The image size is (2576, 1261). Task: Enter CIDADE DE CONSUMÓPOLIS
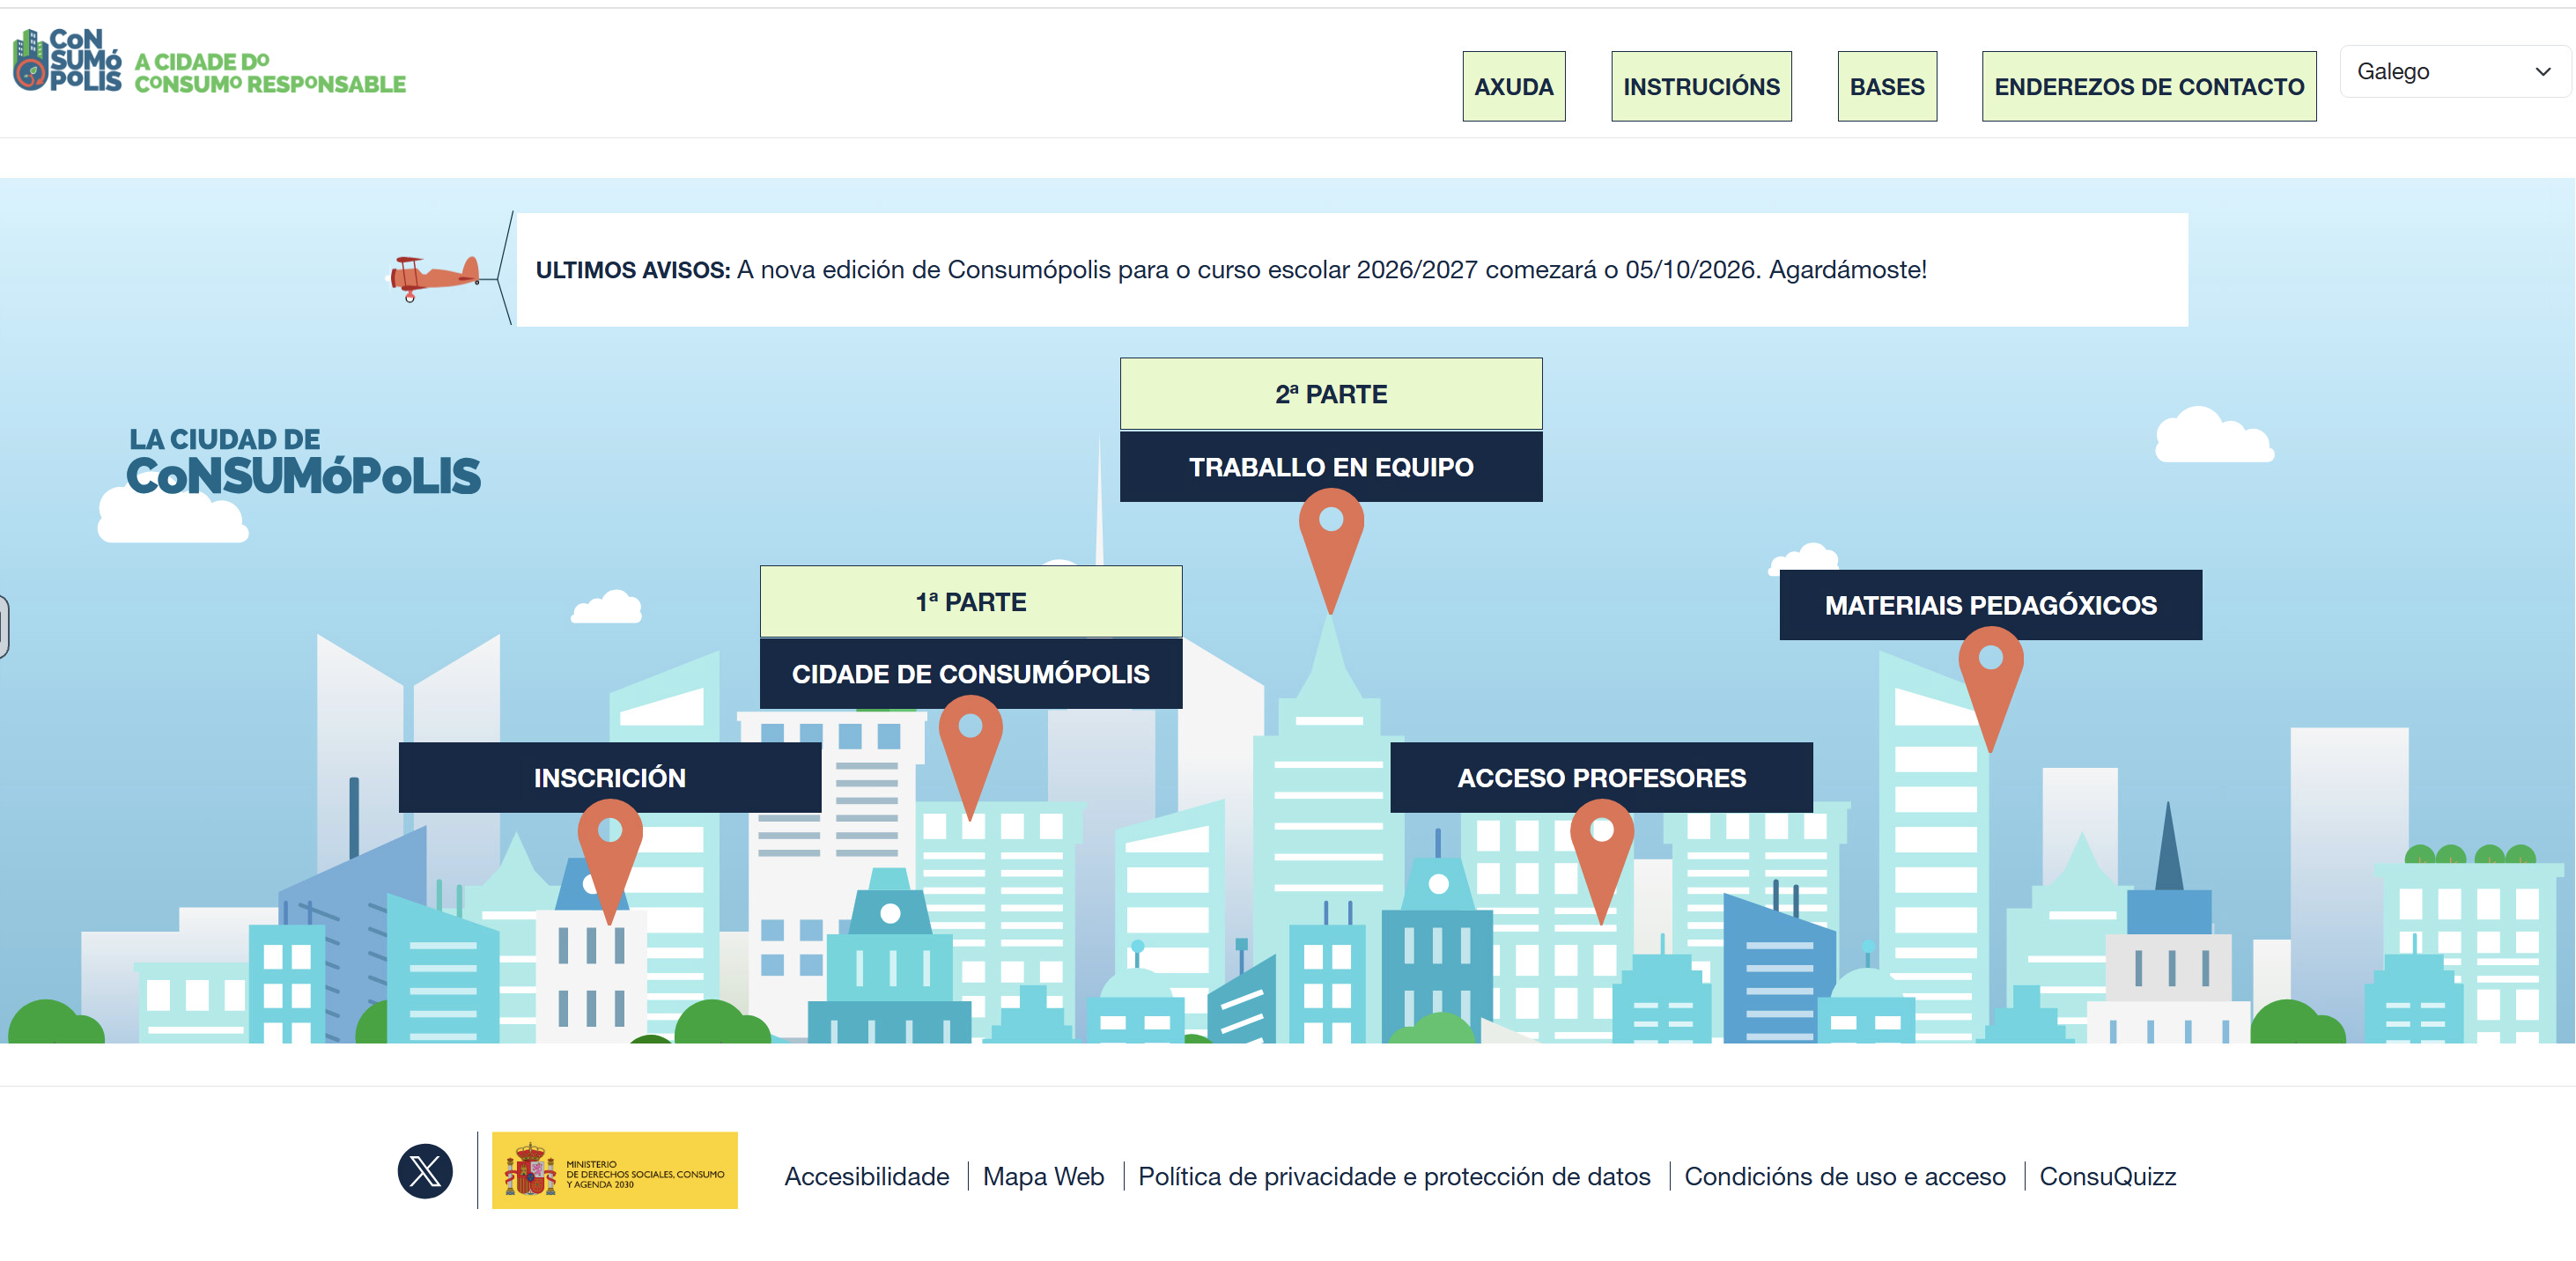[x=970, y=674]
